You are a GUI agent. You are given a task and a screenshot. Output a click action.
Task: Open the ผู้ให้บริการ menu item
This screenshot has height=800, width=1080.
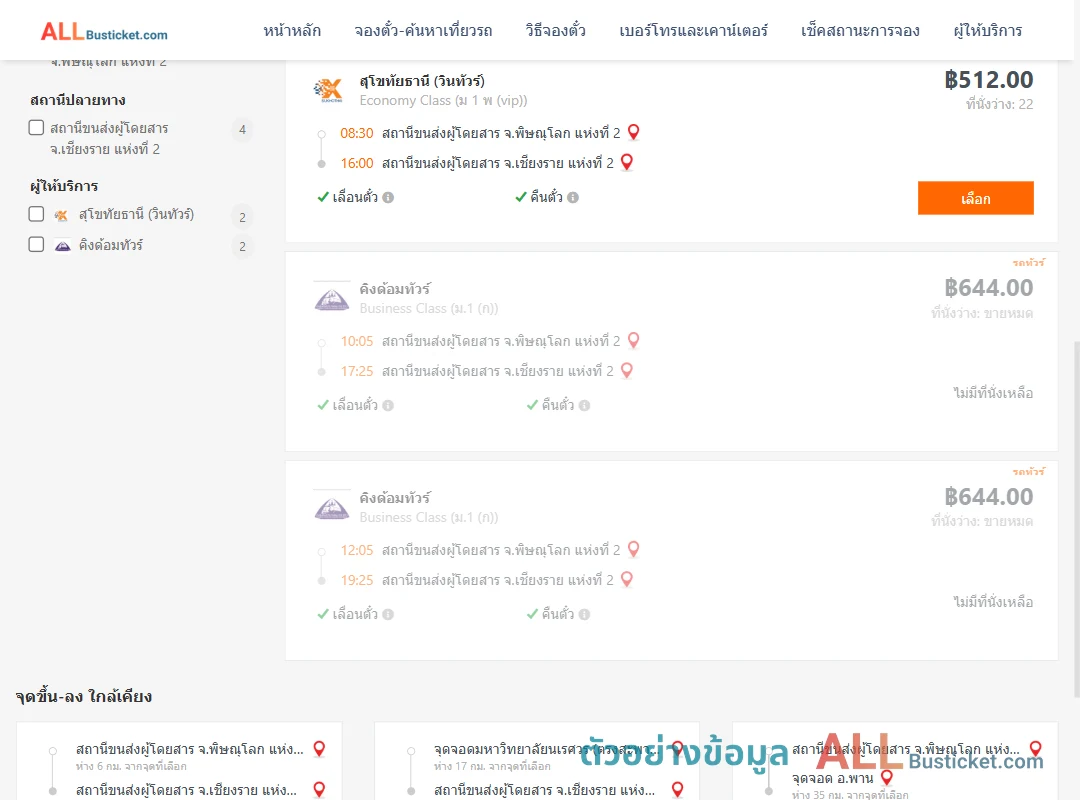point(987,30)
